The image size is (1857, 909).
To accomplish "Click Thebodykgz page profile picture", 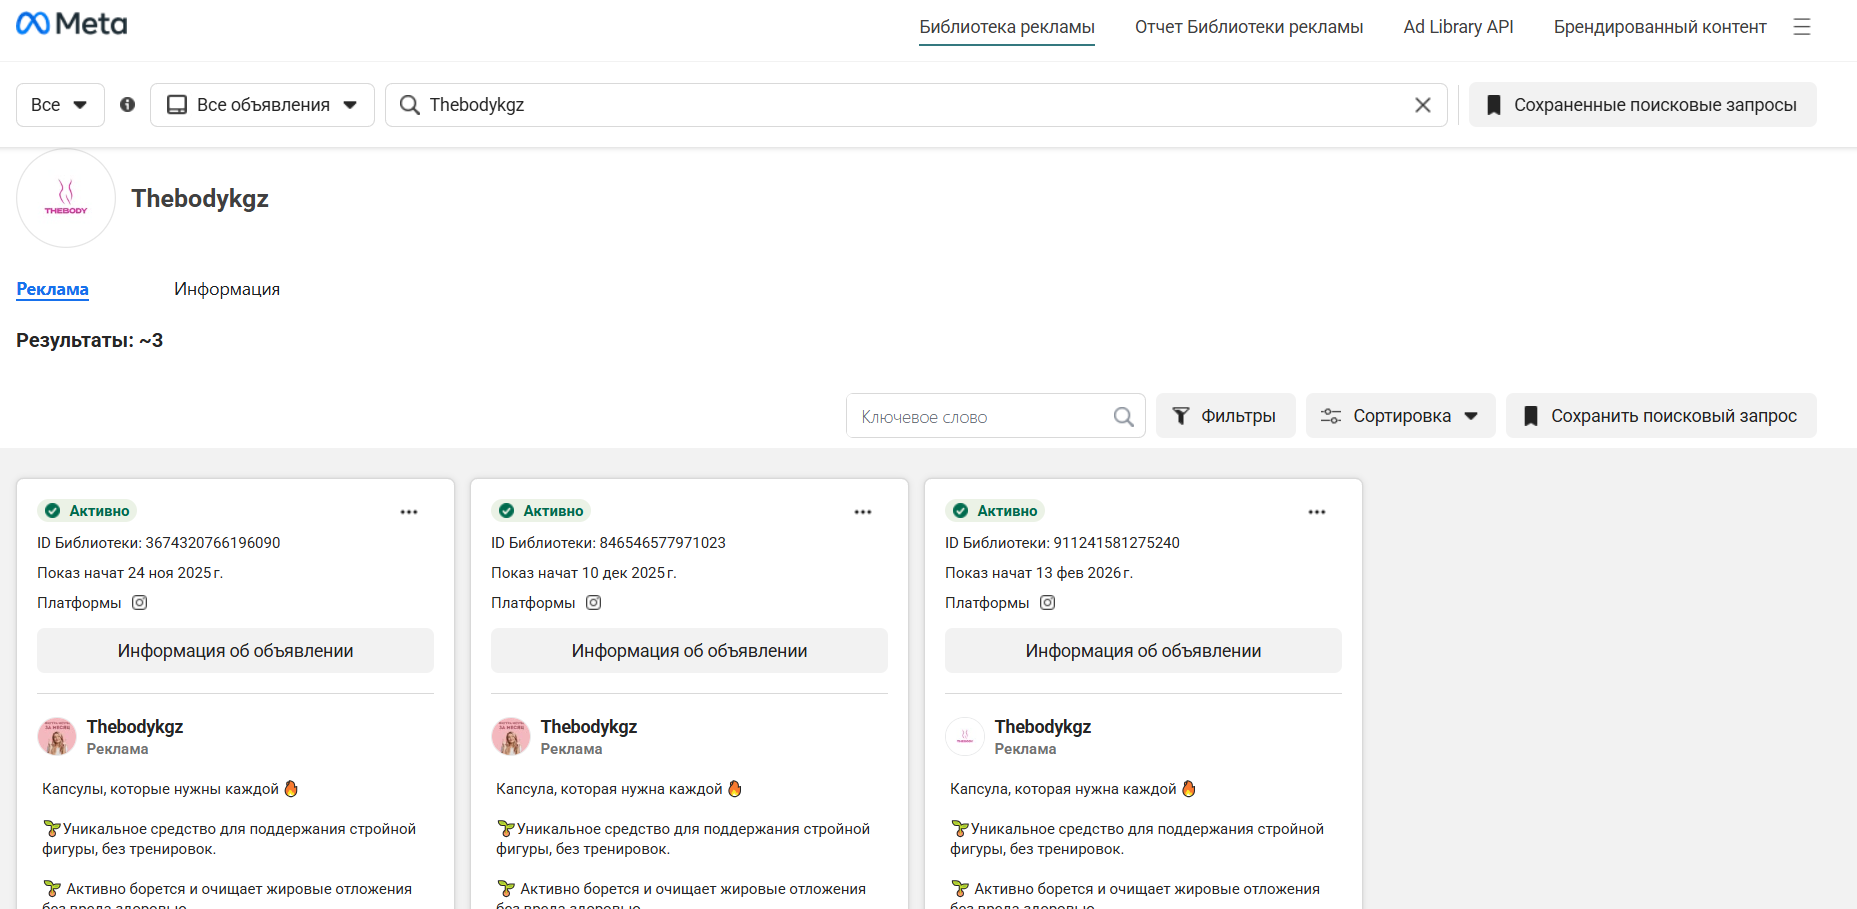I will [66, 198].
